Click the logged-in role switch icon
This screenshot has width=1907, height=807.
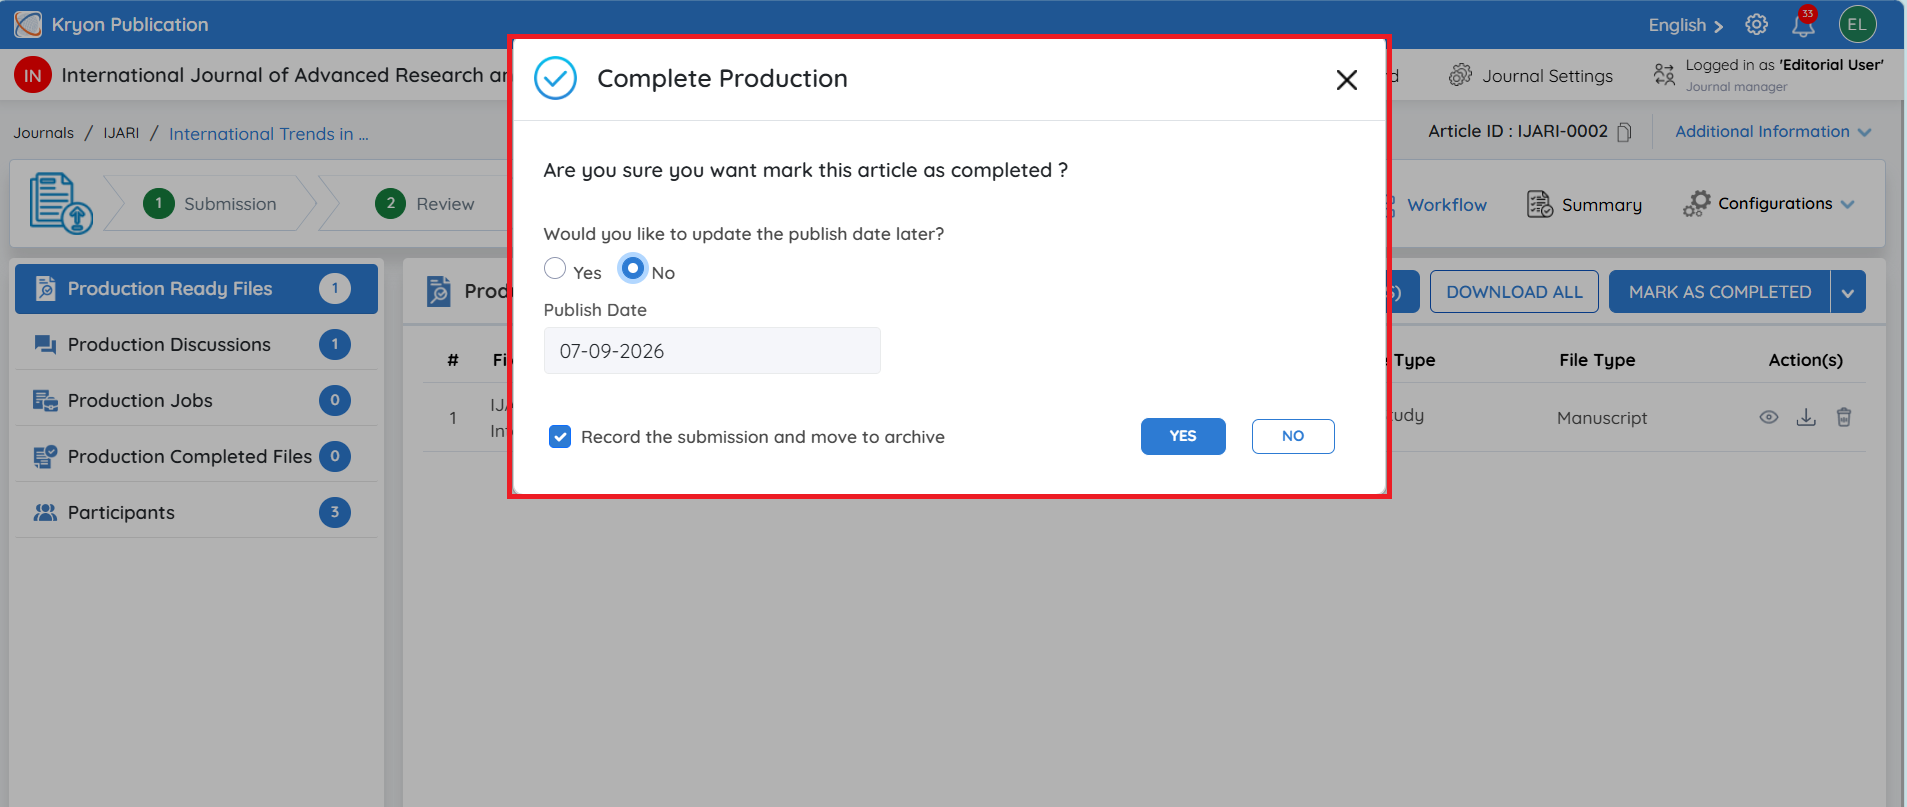coord(1664,75)
